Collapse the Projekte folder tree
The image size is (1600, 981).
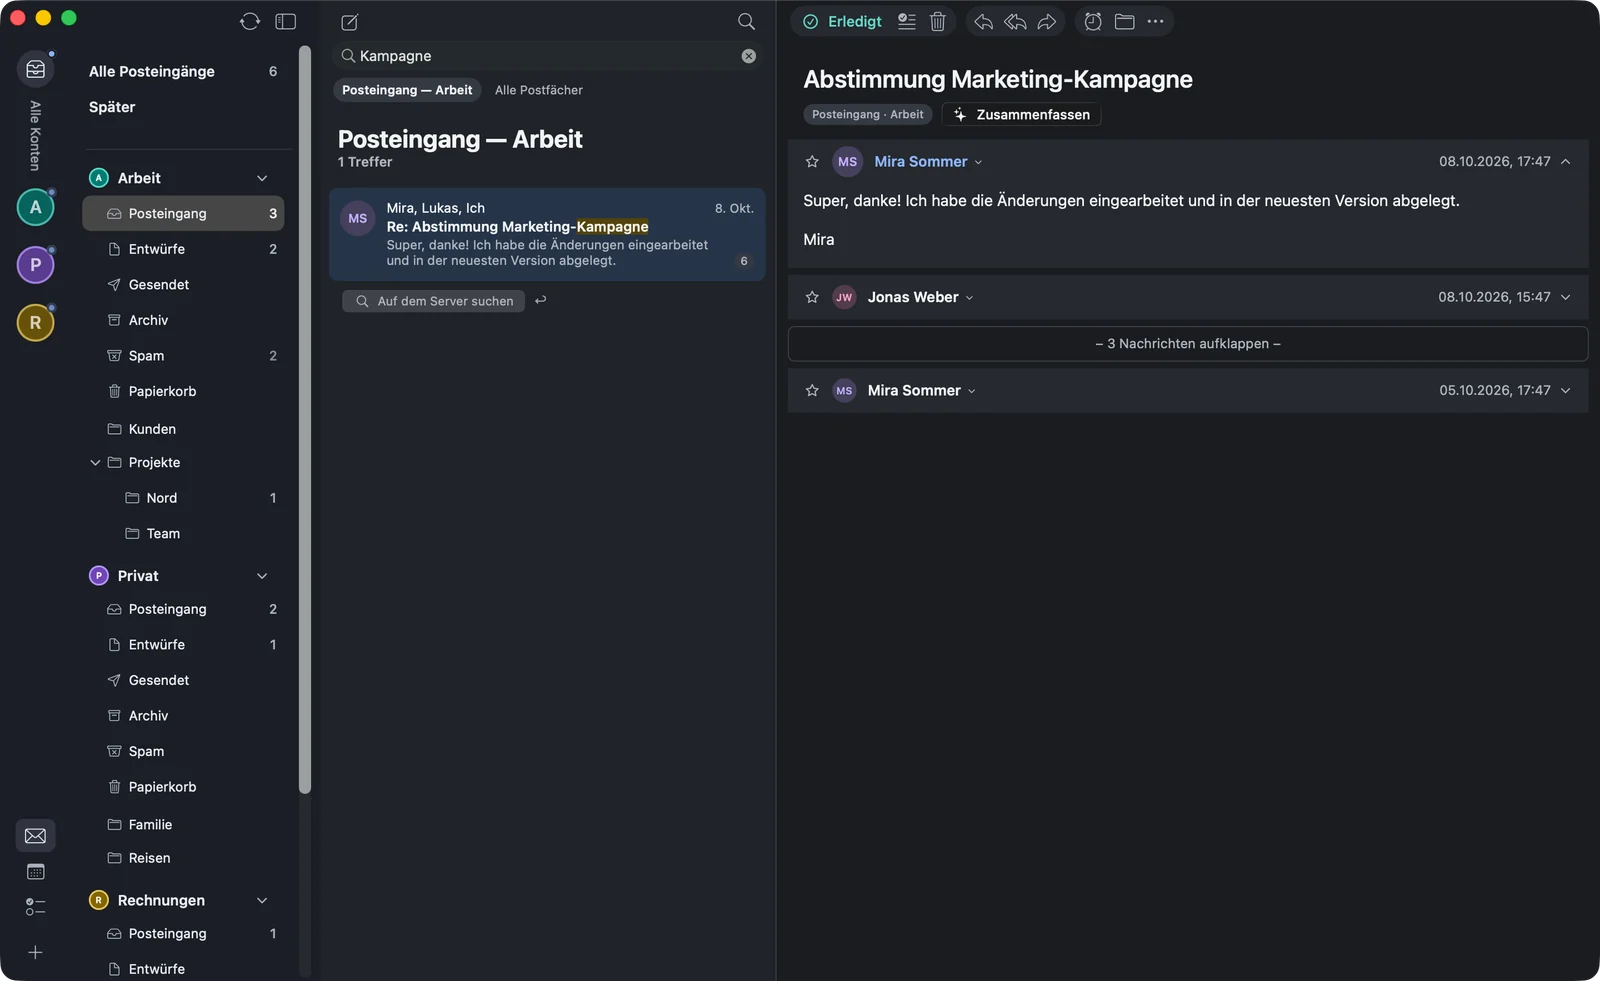(95, 463)
